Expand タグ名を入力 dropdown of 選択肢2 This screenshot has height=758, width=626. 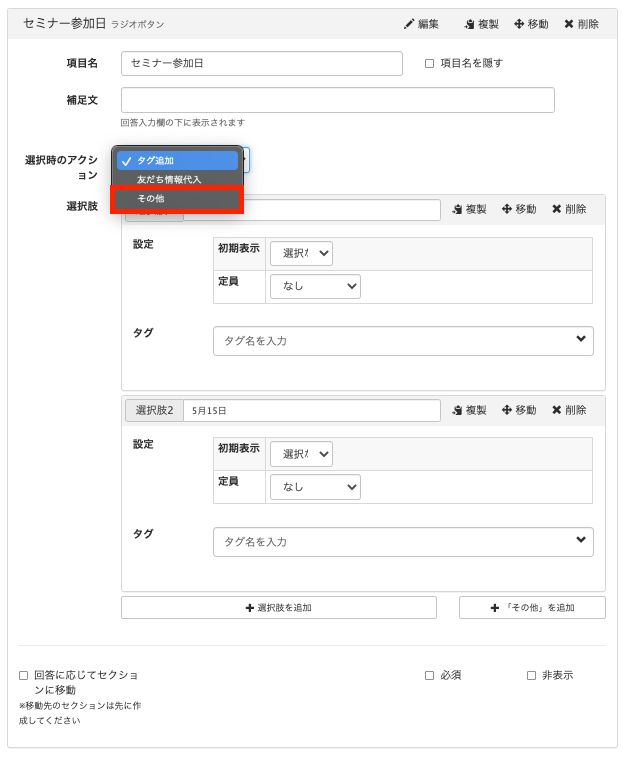click(403, 542)
